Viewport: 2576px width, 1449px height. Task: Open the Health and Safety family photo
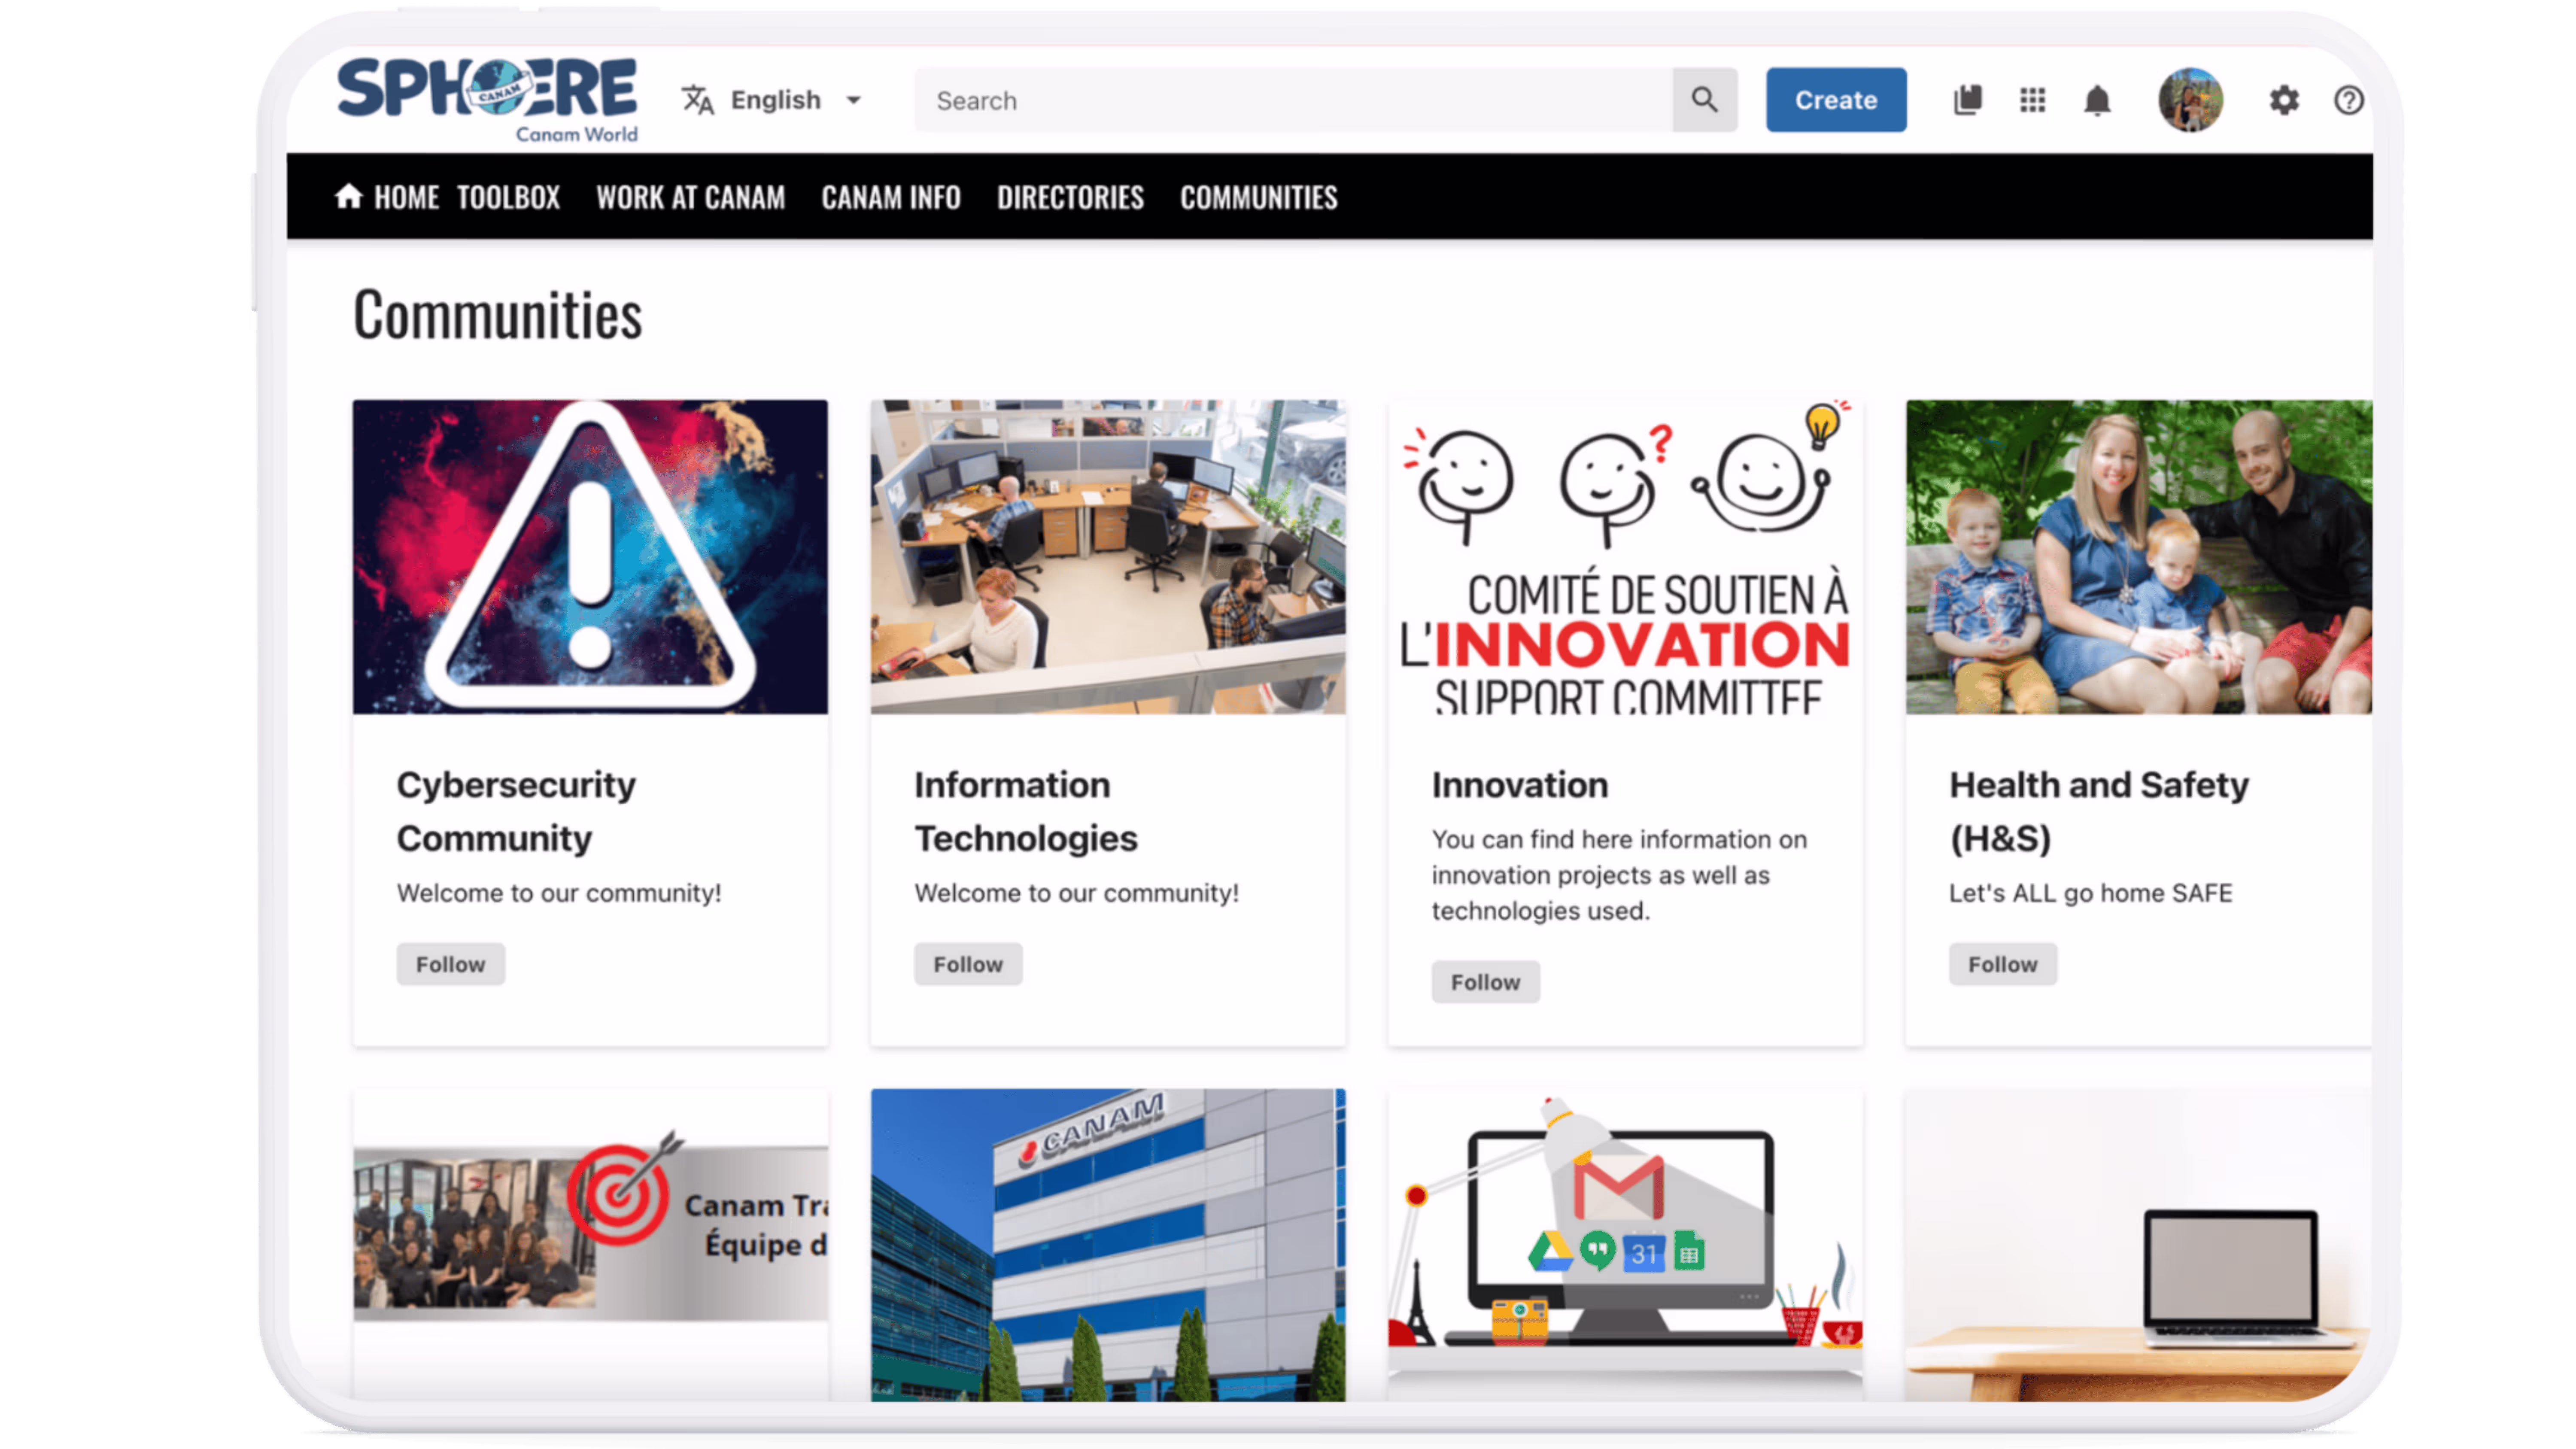[x=2139, y=557]
